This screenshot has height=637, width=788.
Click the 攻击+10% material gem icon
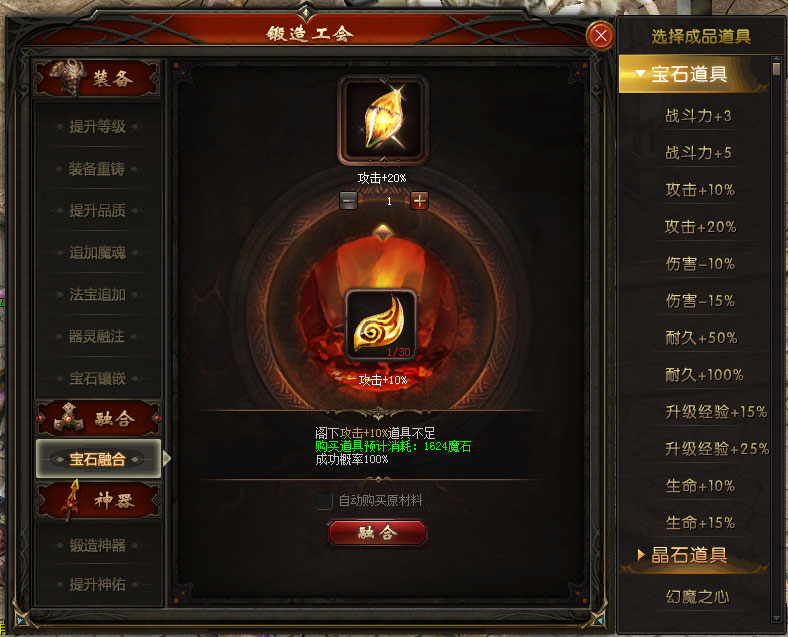381,325
